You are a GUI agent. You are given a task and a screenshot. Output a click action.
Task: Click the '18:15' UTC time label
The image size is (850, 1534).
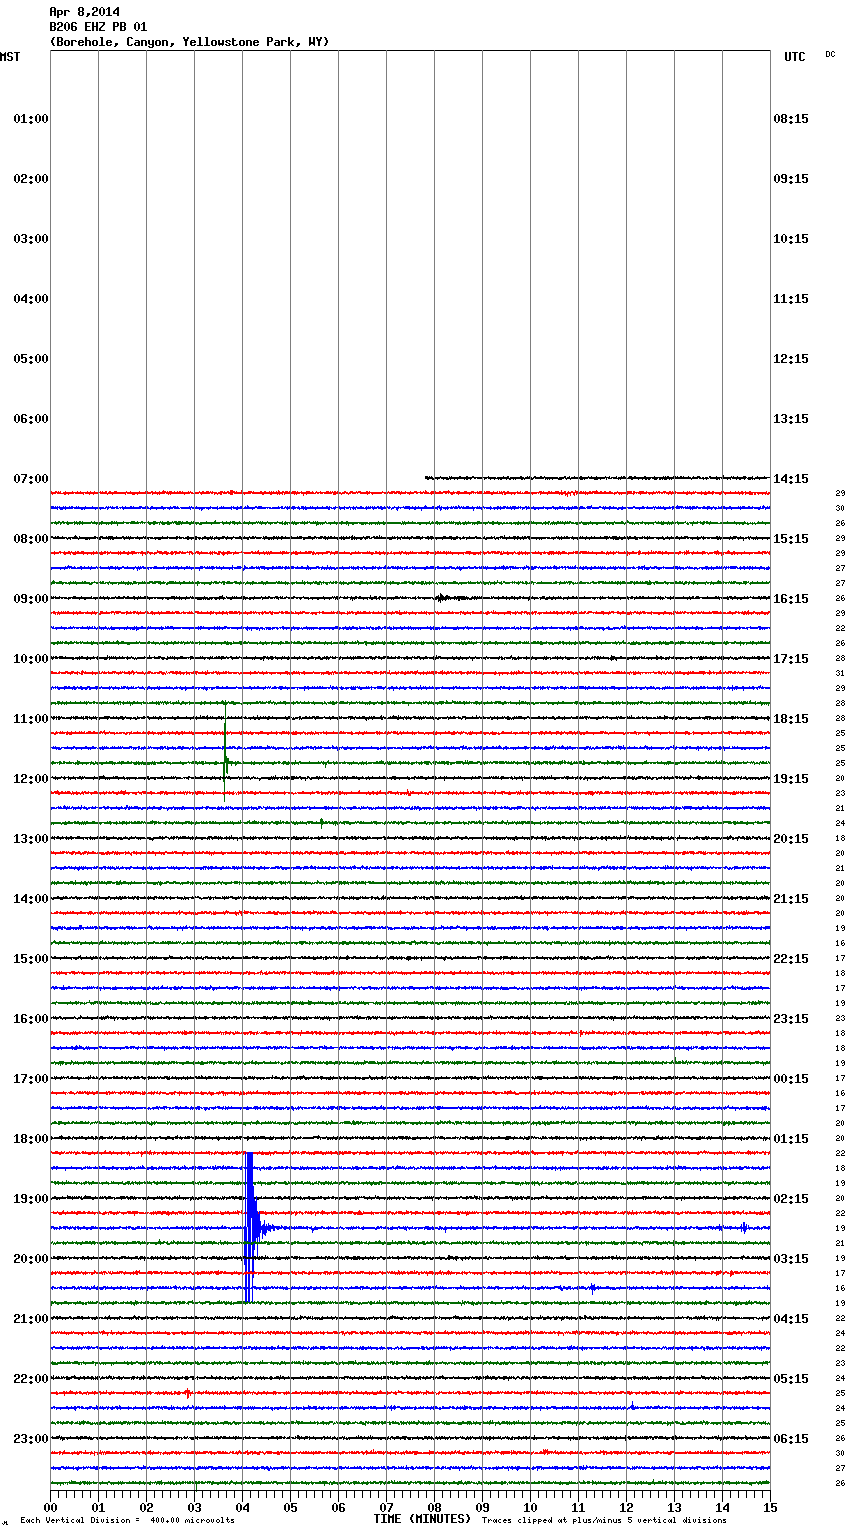point(791,719)
